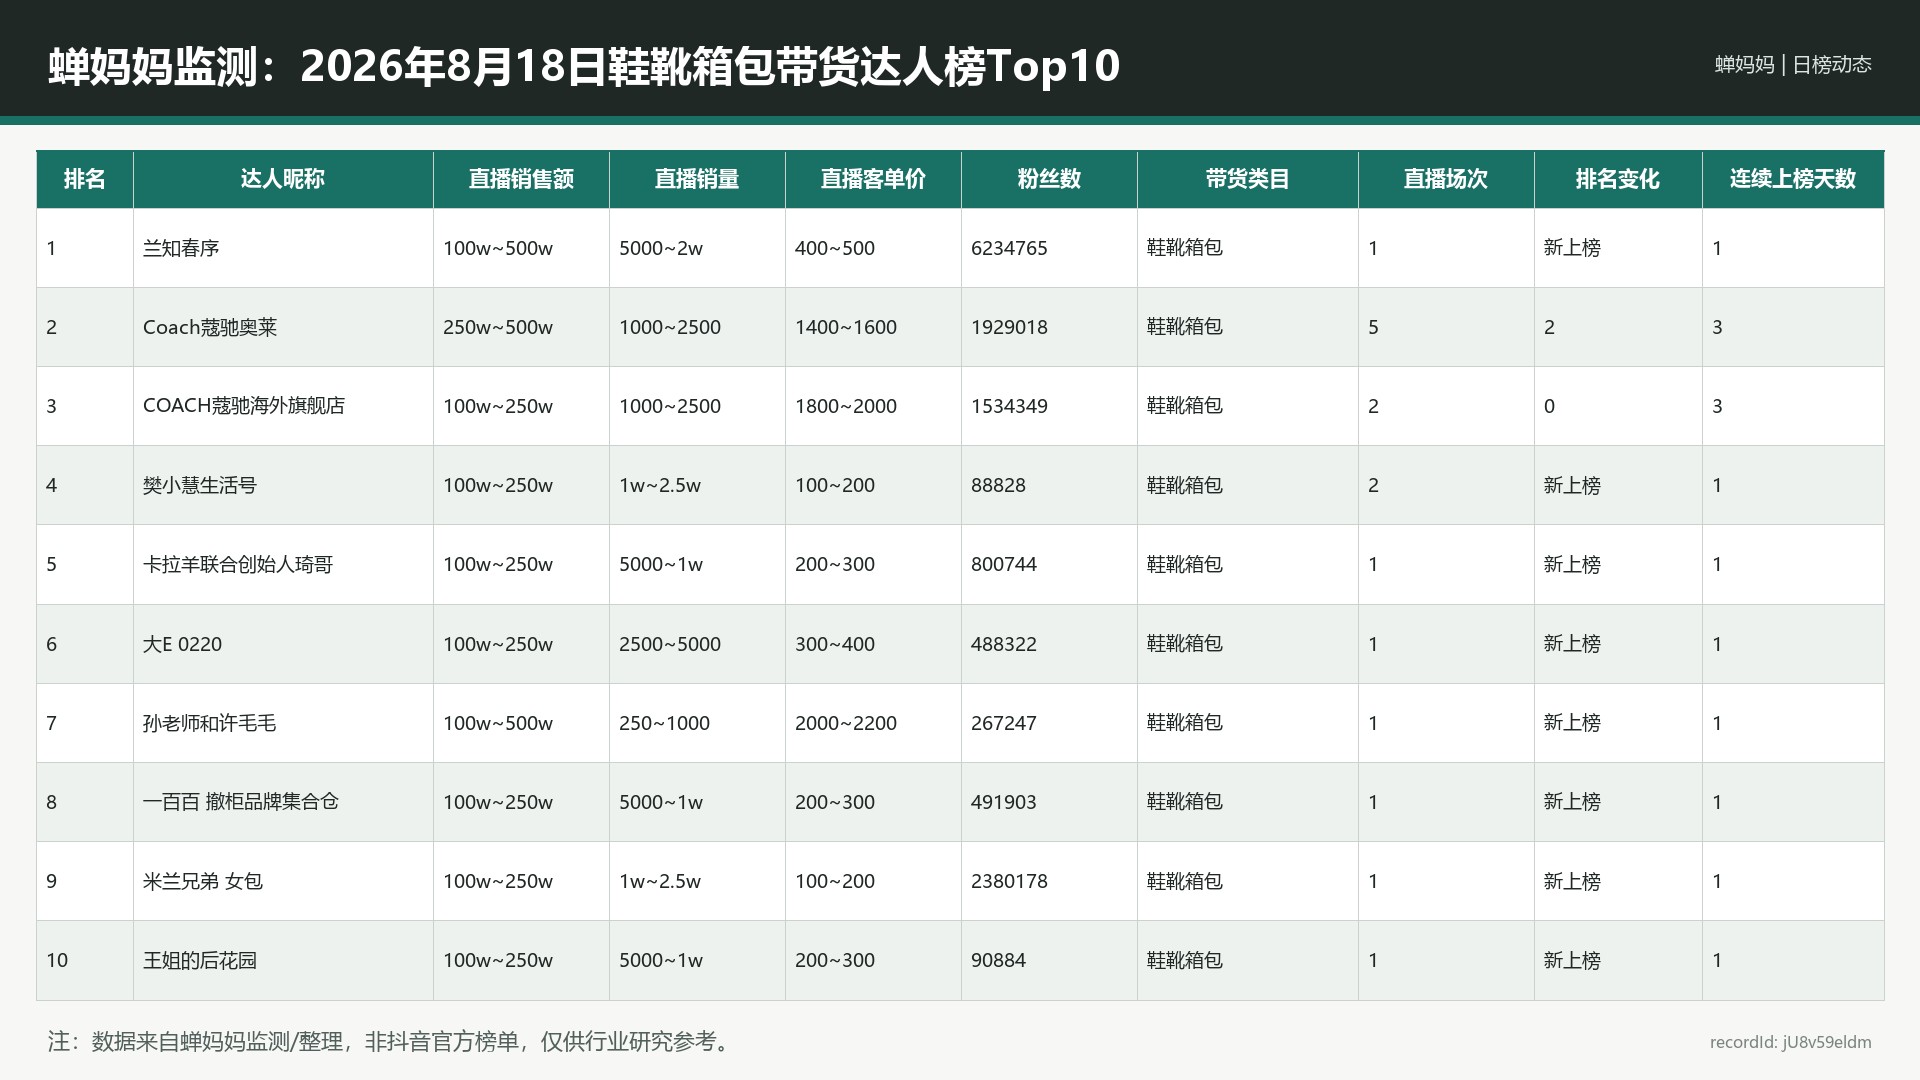The image size is (1920, 1080).
Task: Click Coach蔻驰奥莱's live session count 5
Action: tap(1373, 327)
